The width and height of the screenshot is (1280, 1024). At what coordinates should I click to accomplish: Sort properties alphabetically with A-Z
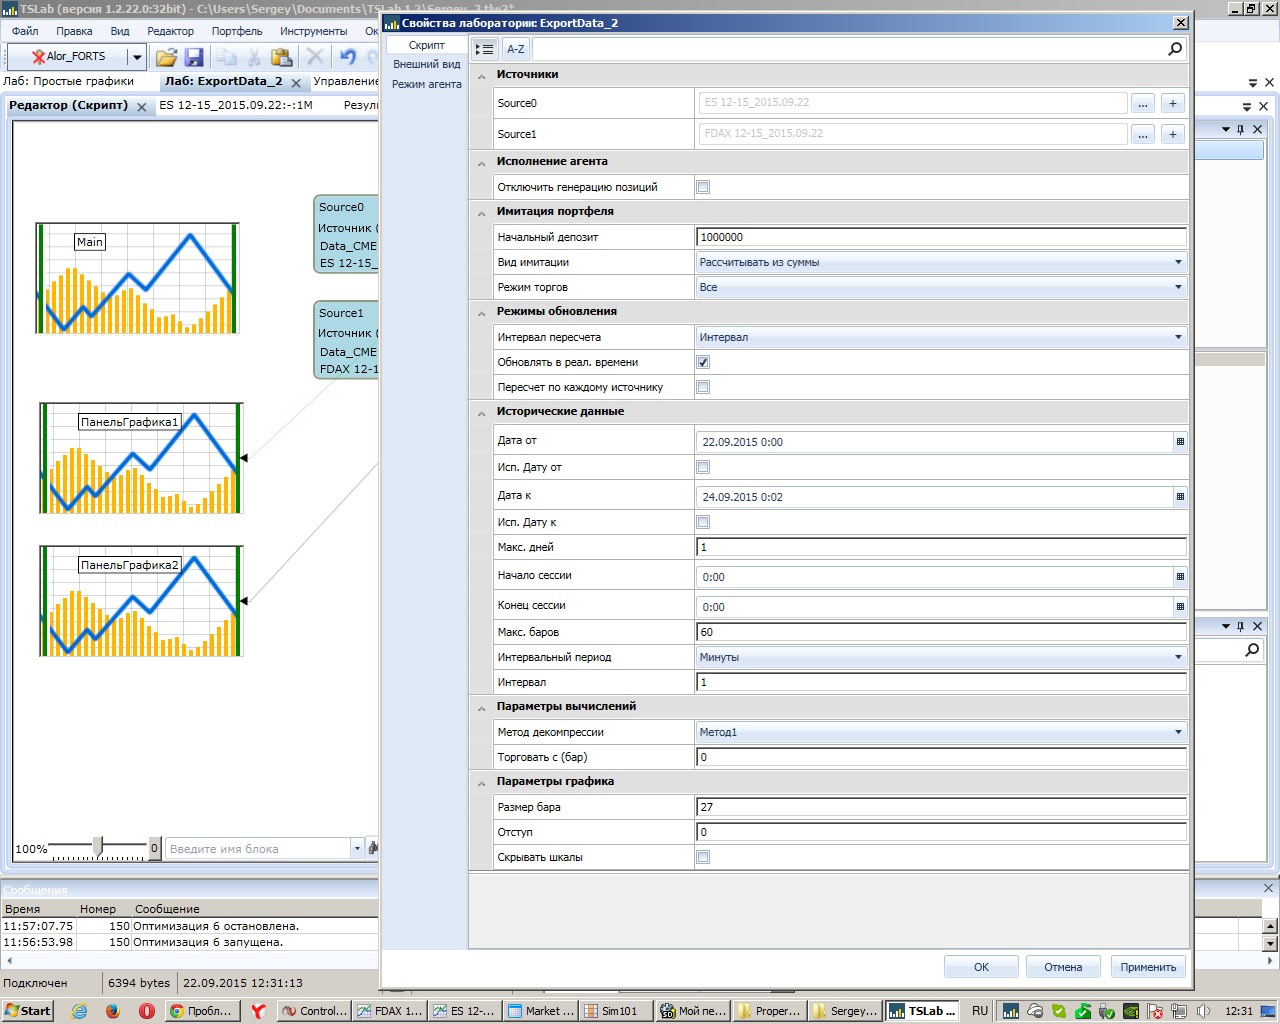[515, 49]
